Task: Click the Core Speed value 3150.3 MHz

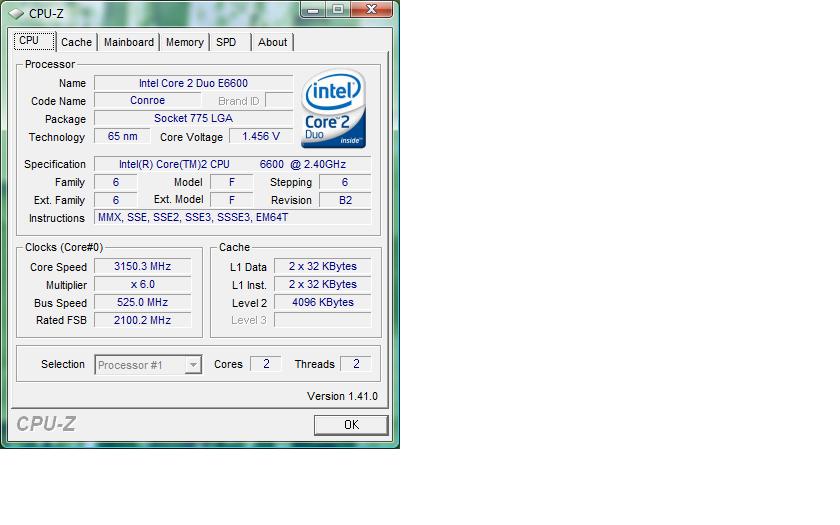Action: pos(142,266)
